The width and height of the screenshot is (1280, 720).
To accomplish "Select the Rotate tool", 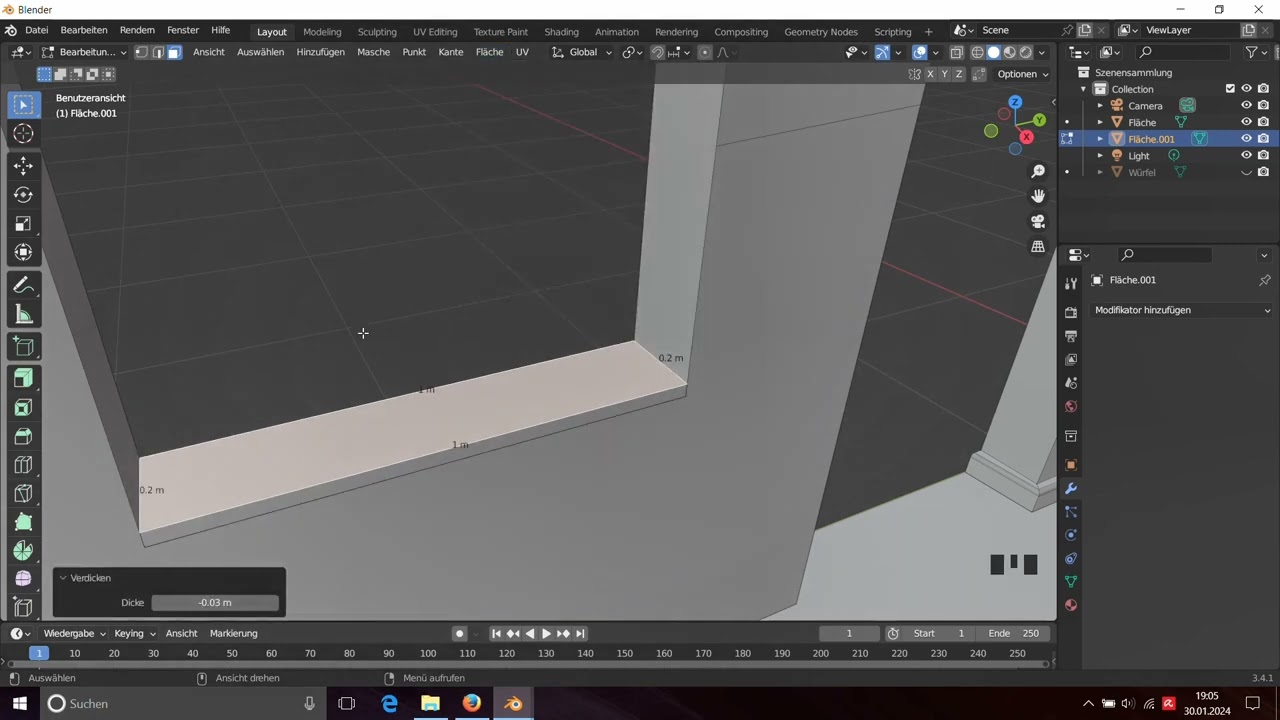I will (23, 195).
